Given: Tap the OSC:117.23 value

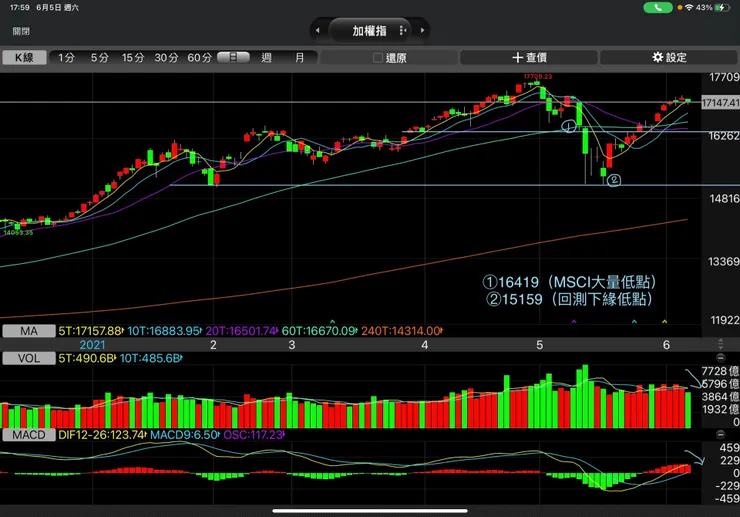Looking at the screenshot, I should [x=254, y=435].
